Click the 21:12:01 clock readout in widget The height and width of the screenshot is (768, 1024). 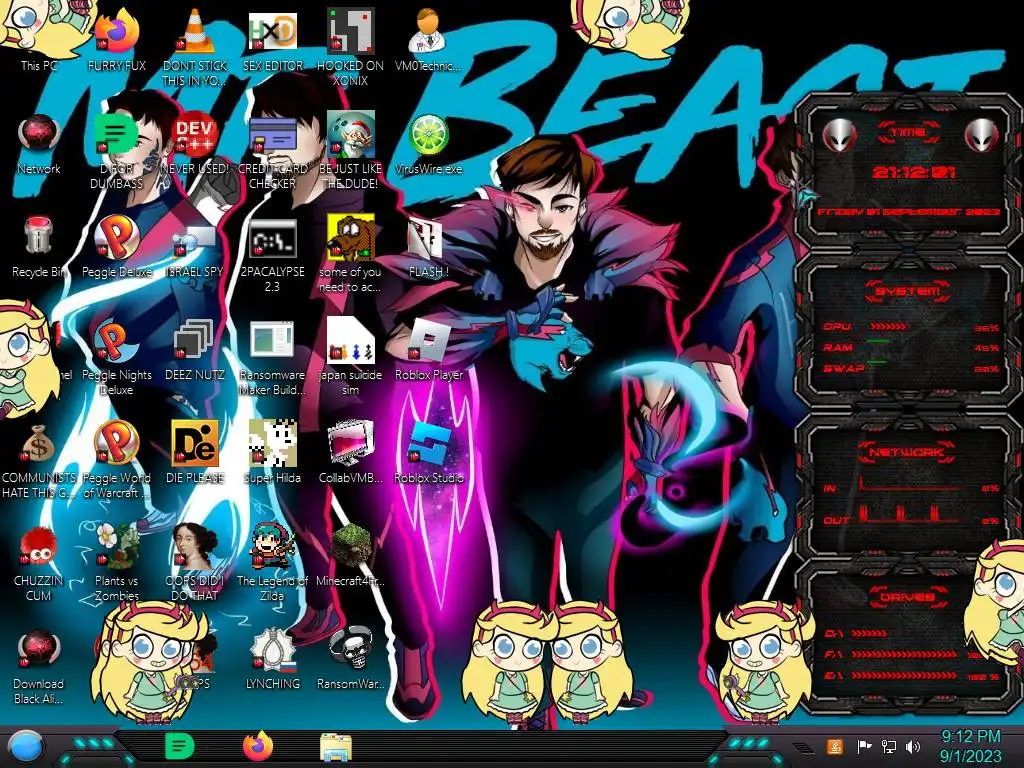pyautogui.click(x=913, y=172)
